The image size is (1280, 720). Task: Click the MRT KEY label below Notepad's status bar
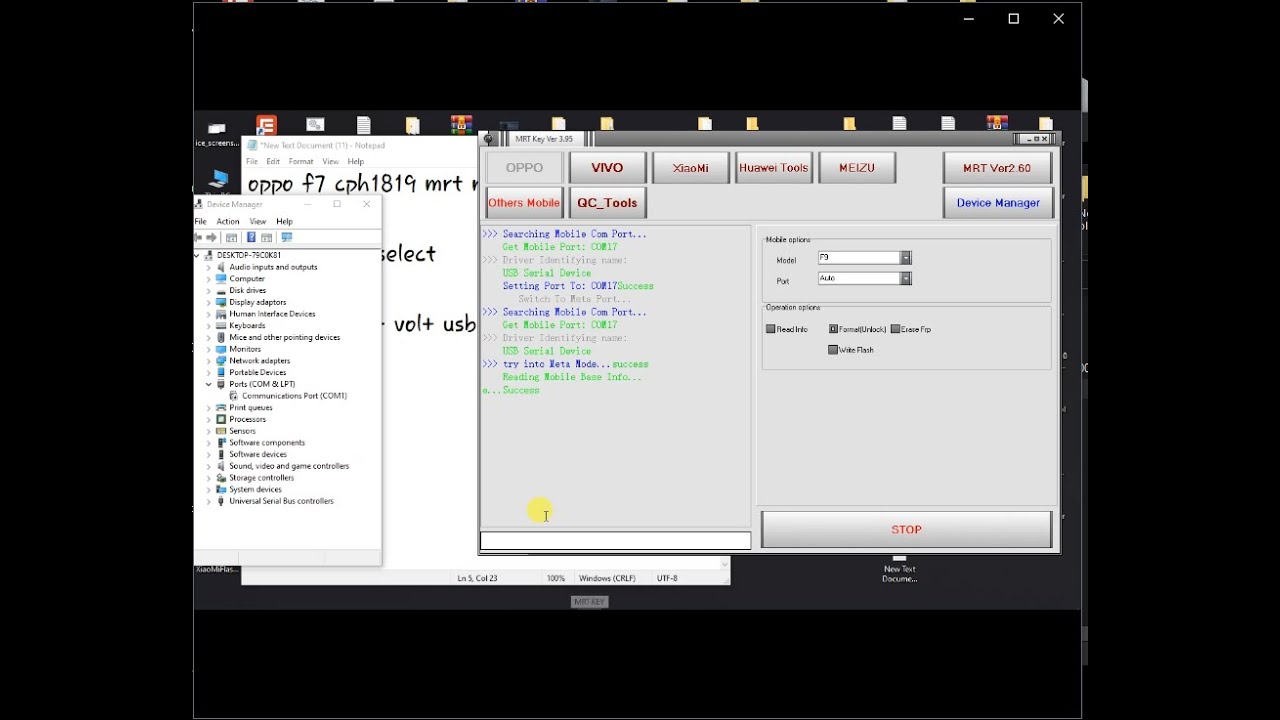tap(589, 602)
